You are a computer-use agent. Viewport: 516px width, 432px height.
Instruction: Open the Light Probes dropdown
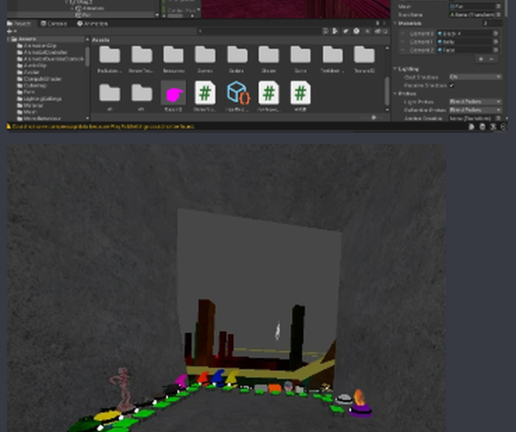tap(475, 101)
